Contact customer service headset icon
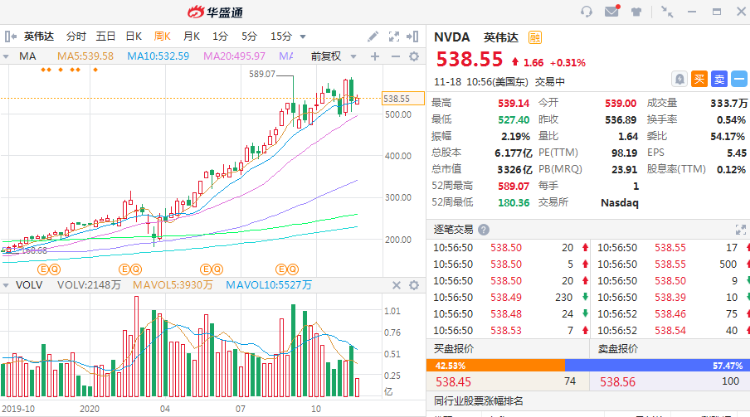 coord(586,11)
